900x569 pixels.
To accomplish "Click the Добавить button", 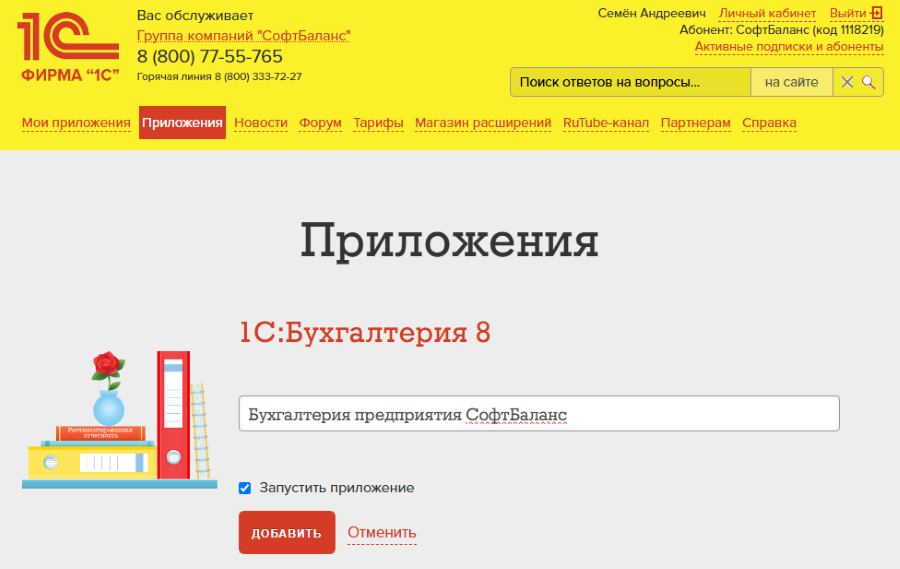I will (x=287, y=532).
